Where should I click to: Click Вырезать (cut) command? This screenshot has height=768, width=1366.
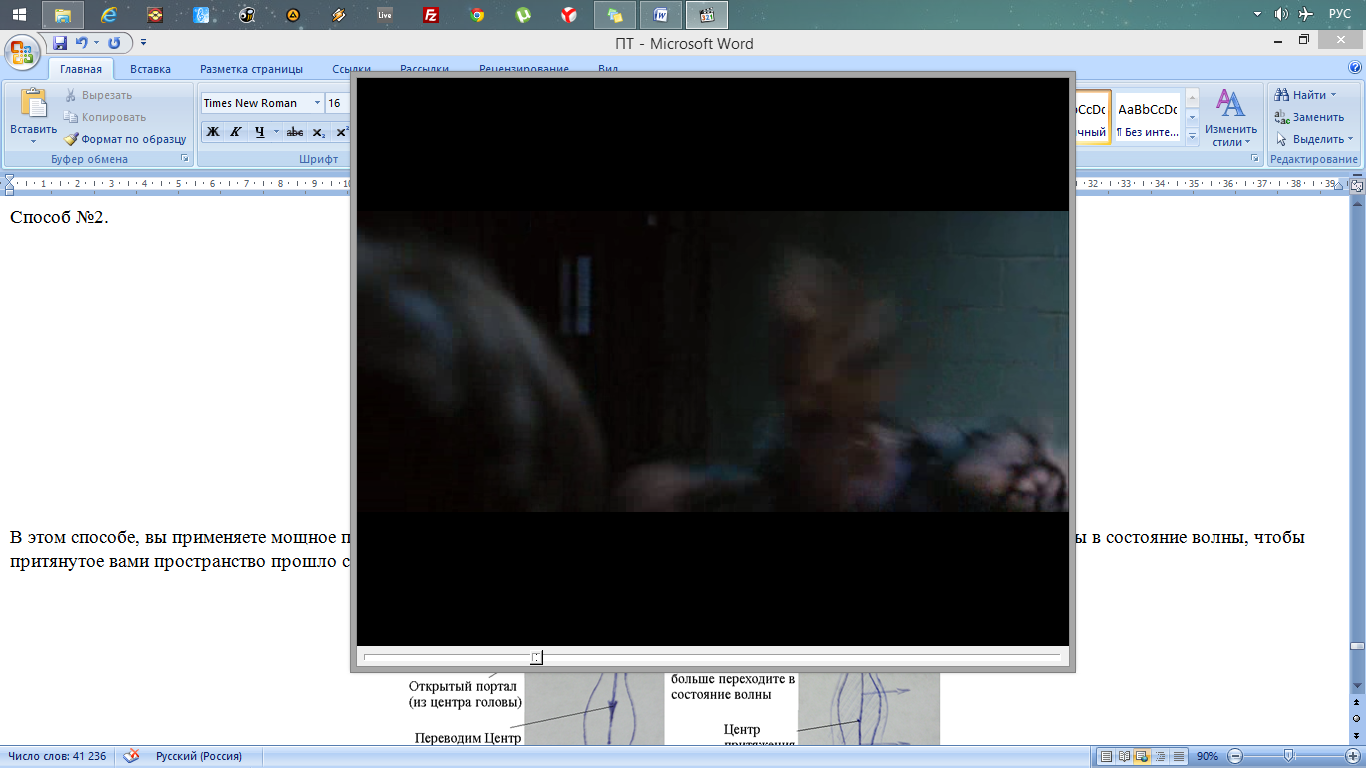click(98, 95)
